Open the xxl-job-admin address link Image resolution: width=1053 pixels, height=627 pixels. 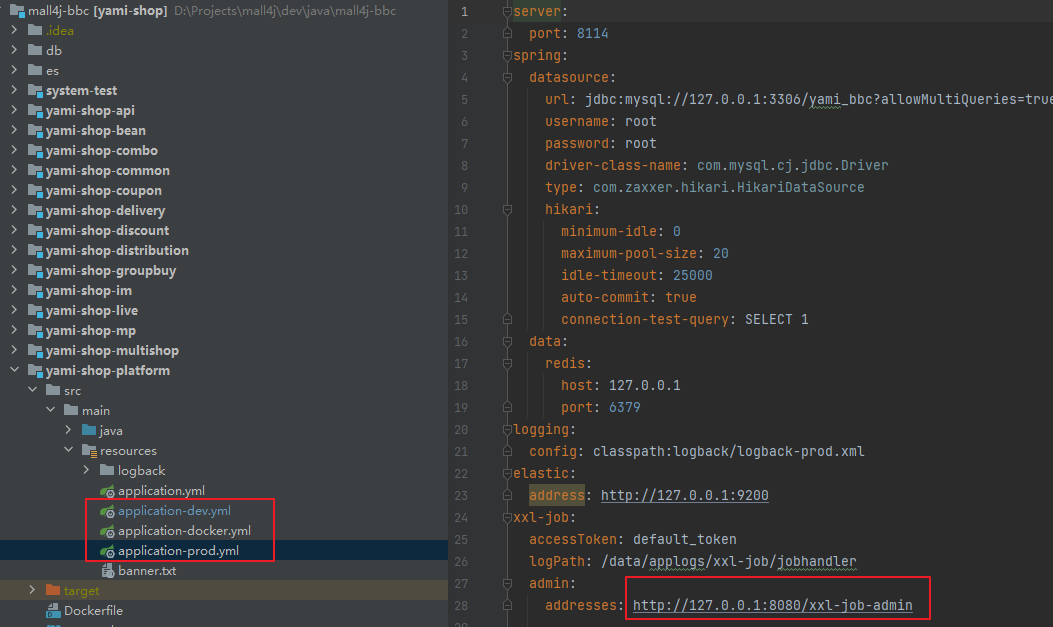[772, 606]
